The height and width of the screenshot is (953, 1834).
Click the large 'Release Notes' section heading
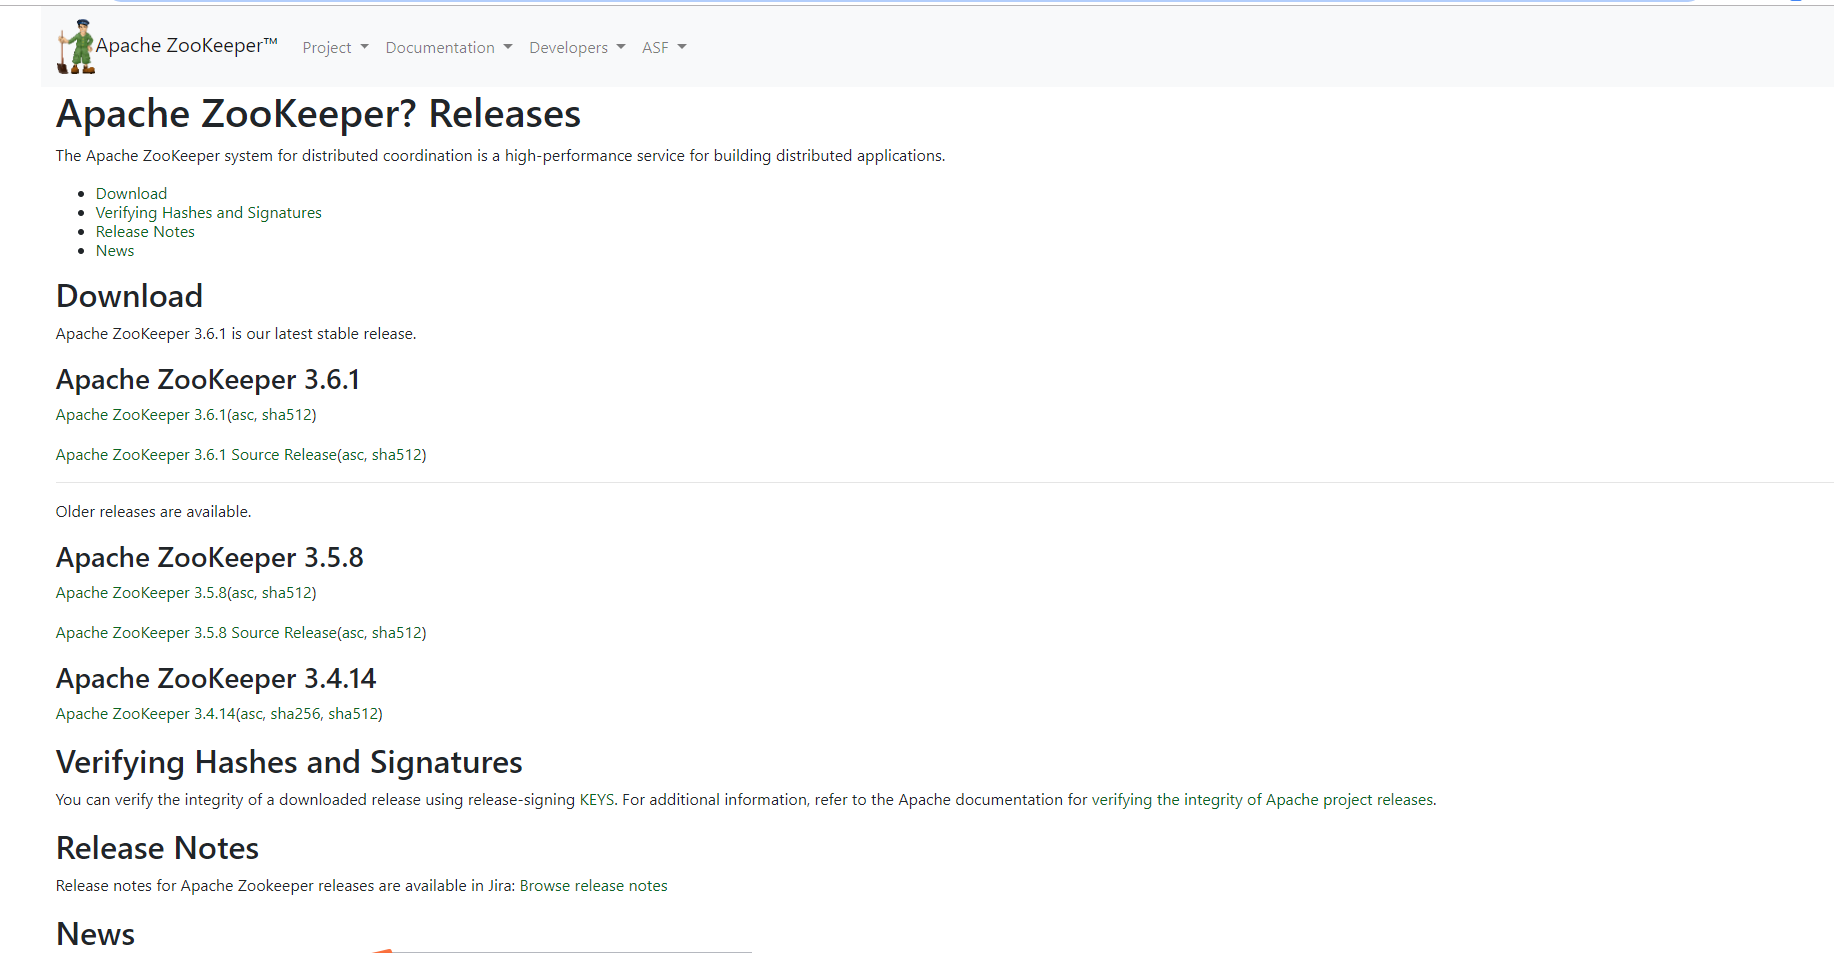157,848
